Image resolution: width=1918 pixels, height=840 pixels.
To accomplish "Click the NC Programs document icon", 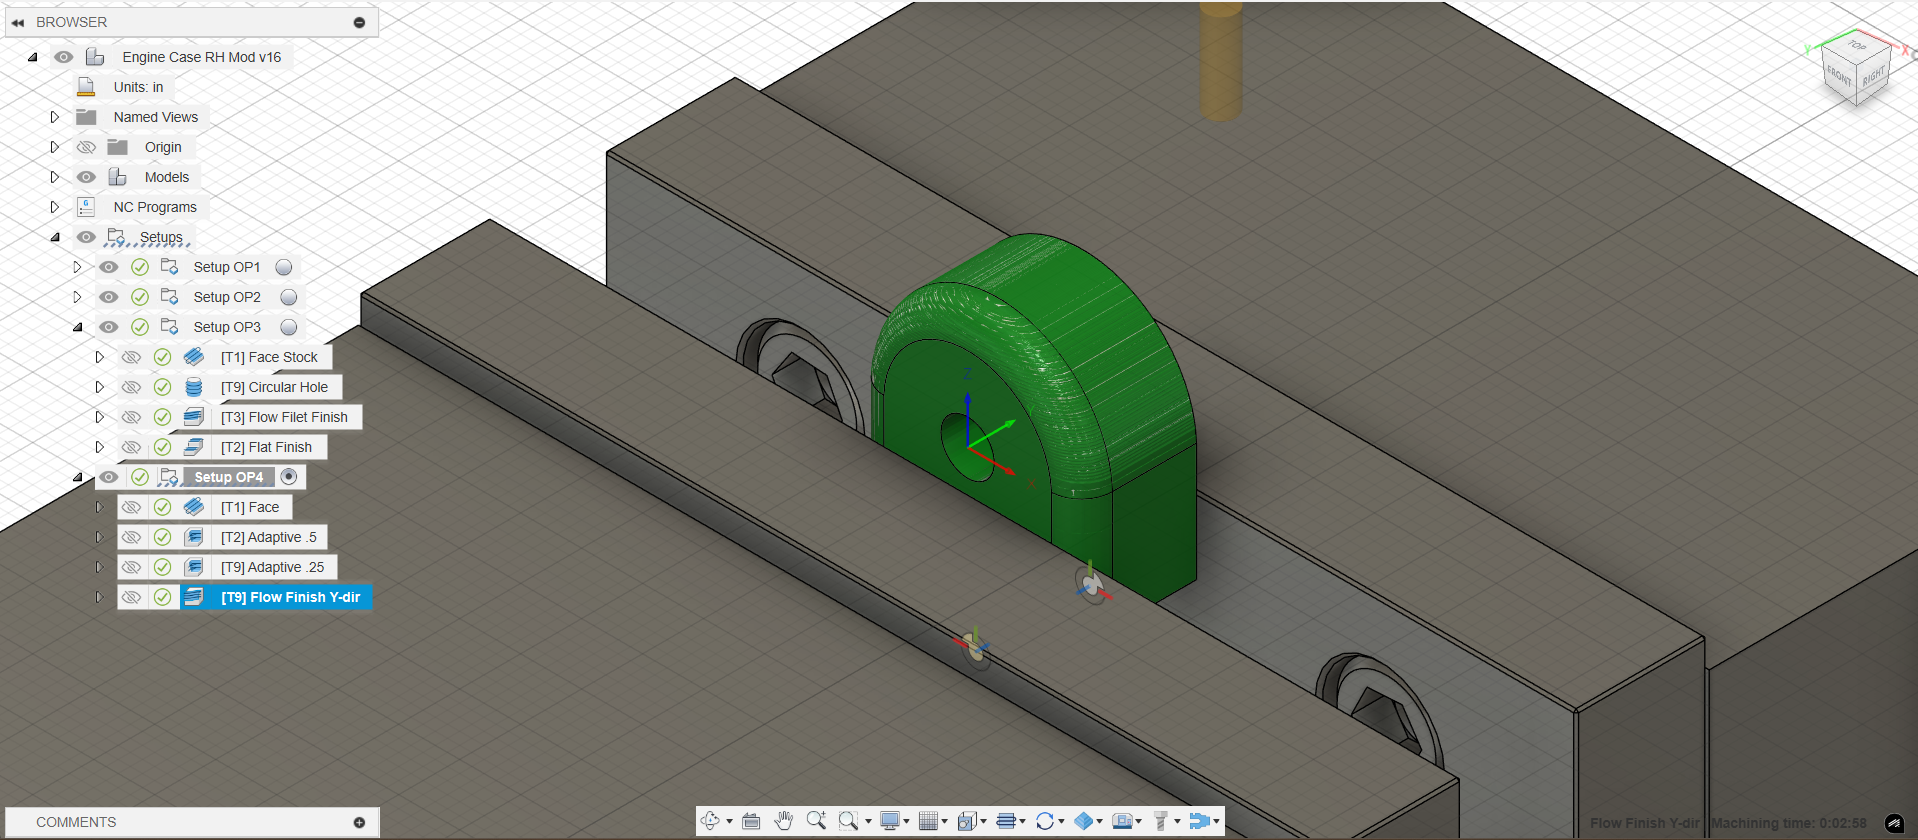I will coord(86,207).
